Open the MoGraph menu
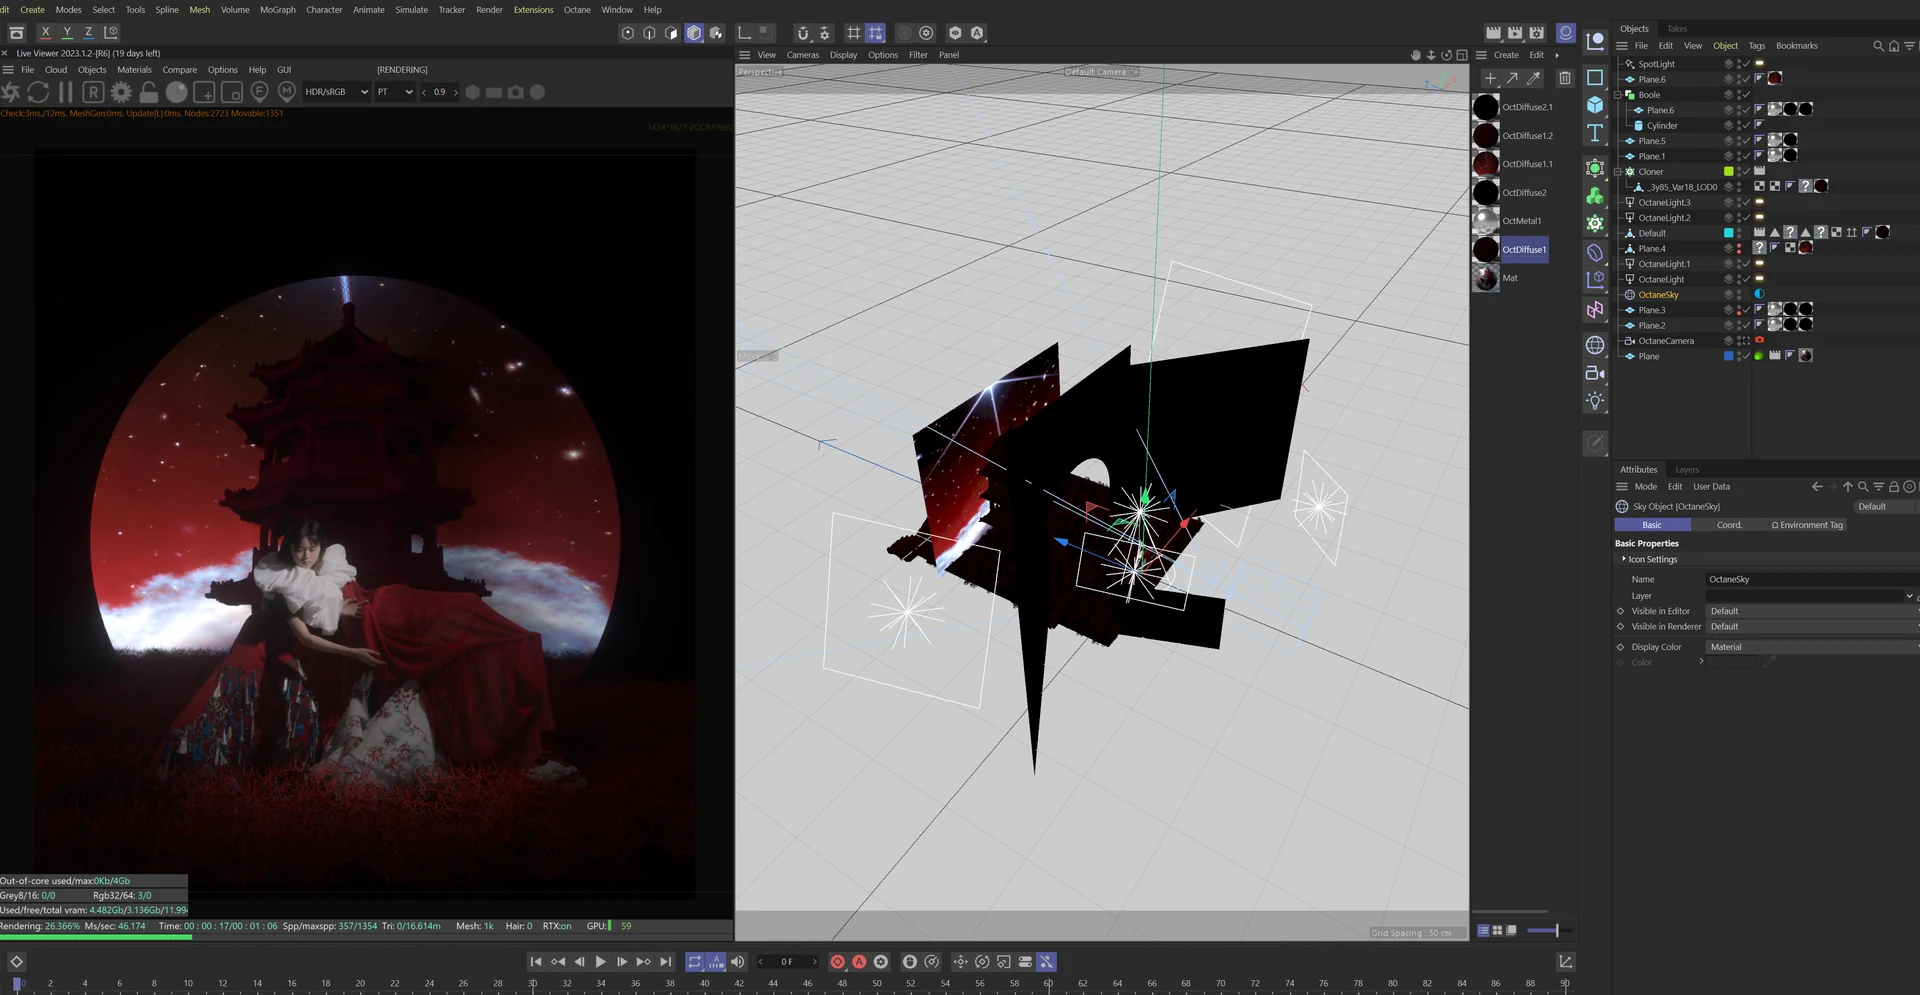Screen dimensions: 1920x995 click(278, 10)
